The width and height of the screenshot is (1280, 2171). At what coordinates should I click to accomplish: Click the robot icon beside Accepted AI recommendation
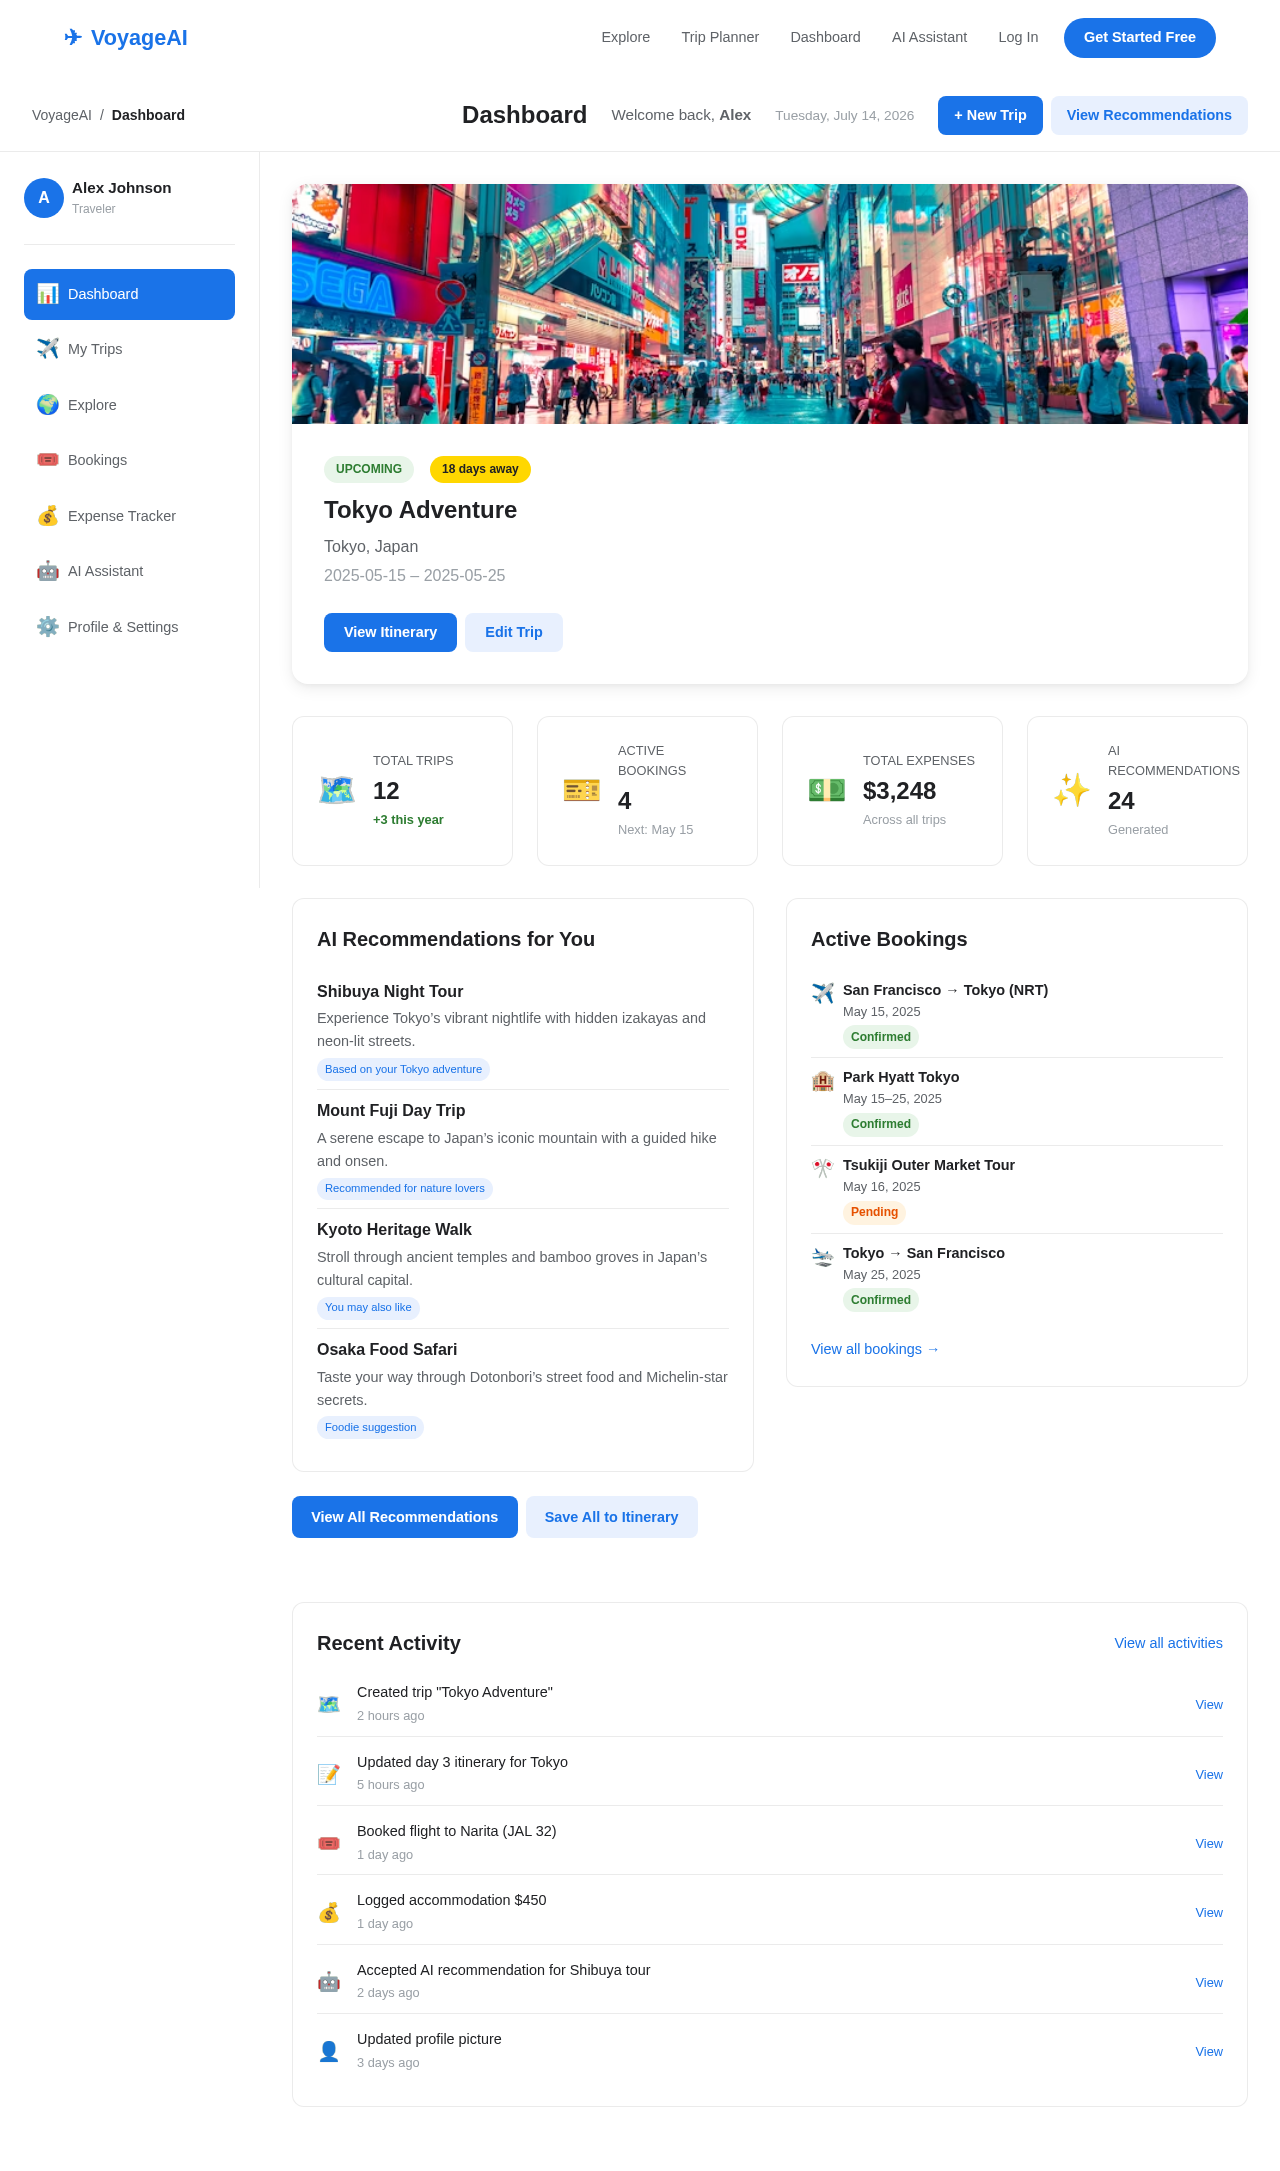(x=329, y=1982)
